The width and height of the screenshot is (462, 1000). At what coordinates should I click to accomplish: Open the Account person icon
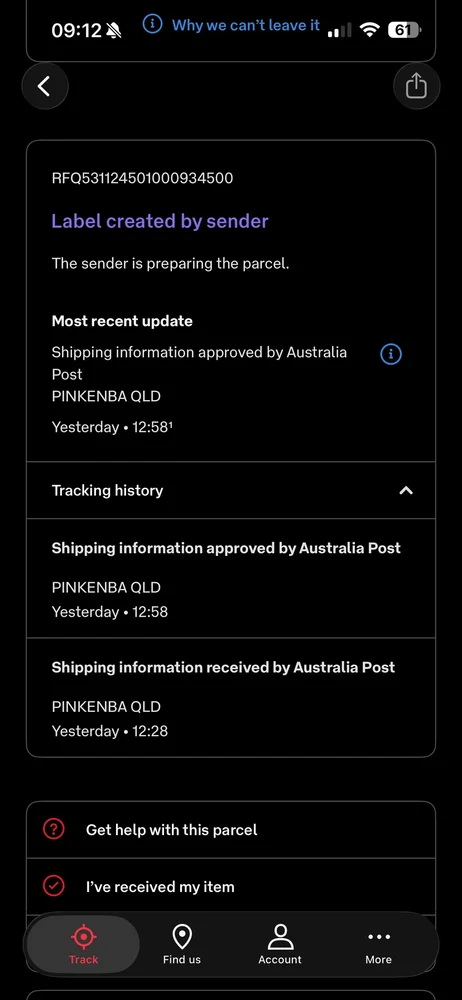pyautogui.click(x=279, y=938)
